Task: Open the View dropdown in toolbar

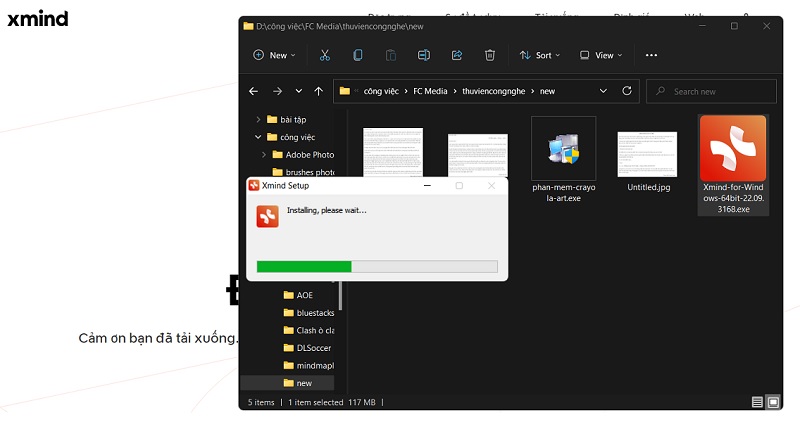Action: (601, 55)
